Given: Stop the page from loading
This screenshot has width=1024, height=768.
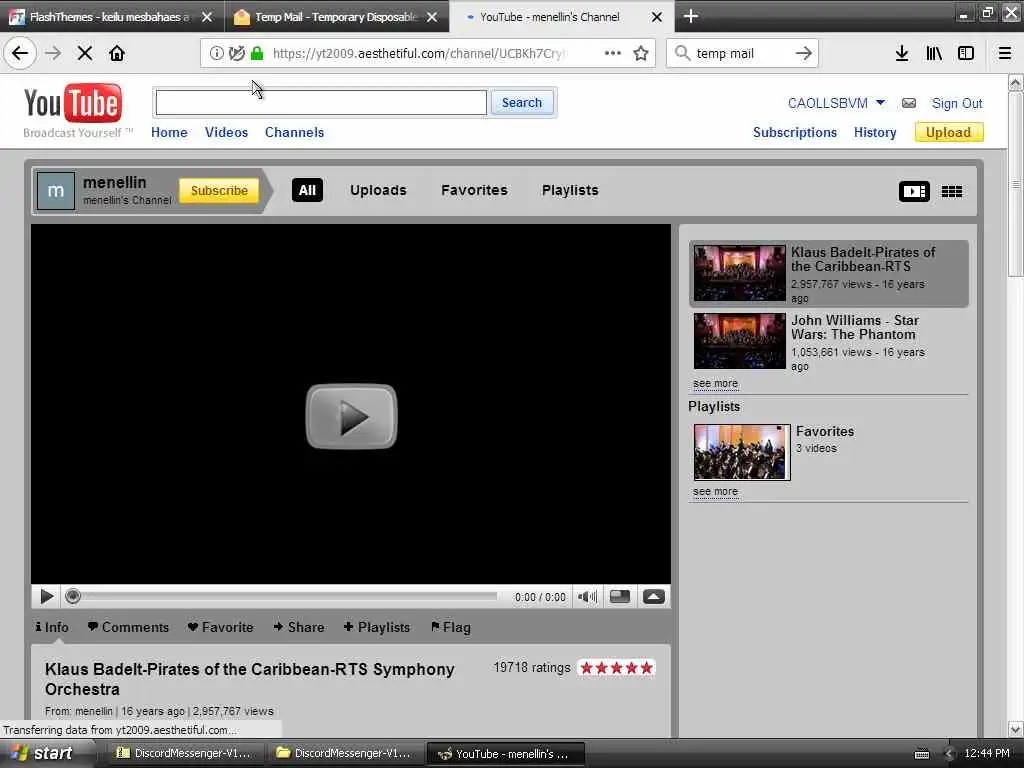Looking at the screenshot, I should tap(85, 53).
